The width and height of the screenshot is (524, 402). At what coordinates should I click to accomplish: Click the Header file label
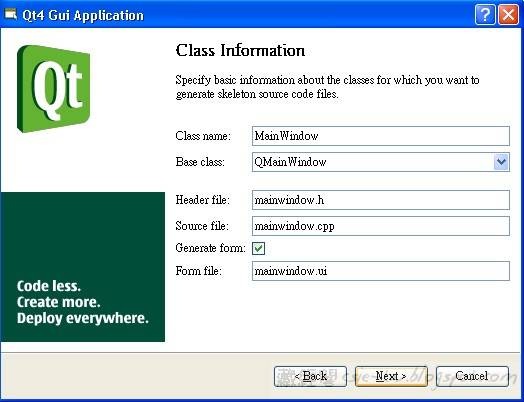point(203,200)
